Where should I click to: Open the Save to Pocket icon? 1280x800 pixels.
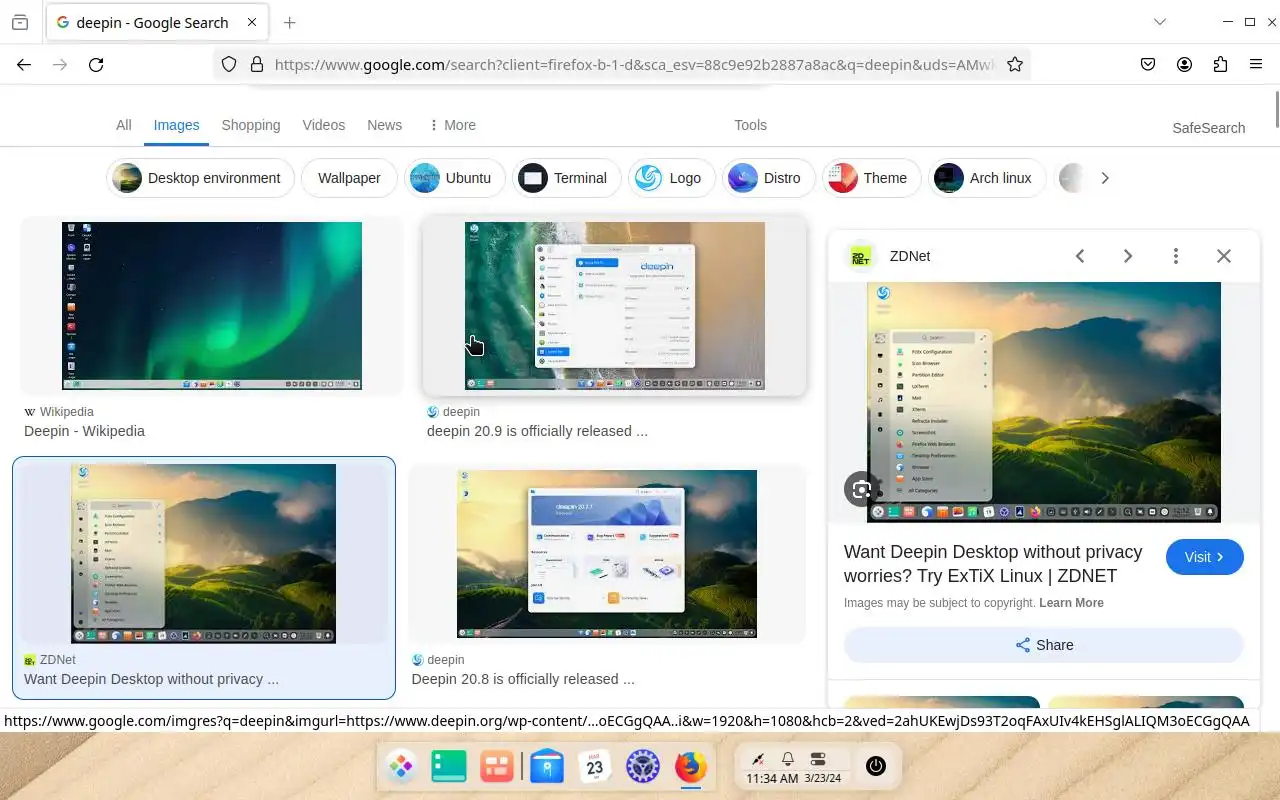[x=1148, y=64]
